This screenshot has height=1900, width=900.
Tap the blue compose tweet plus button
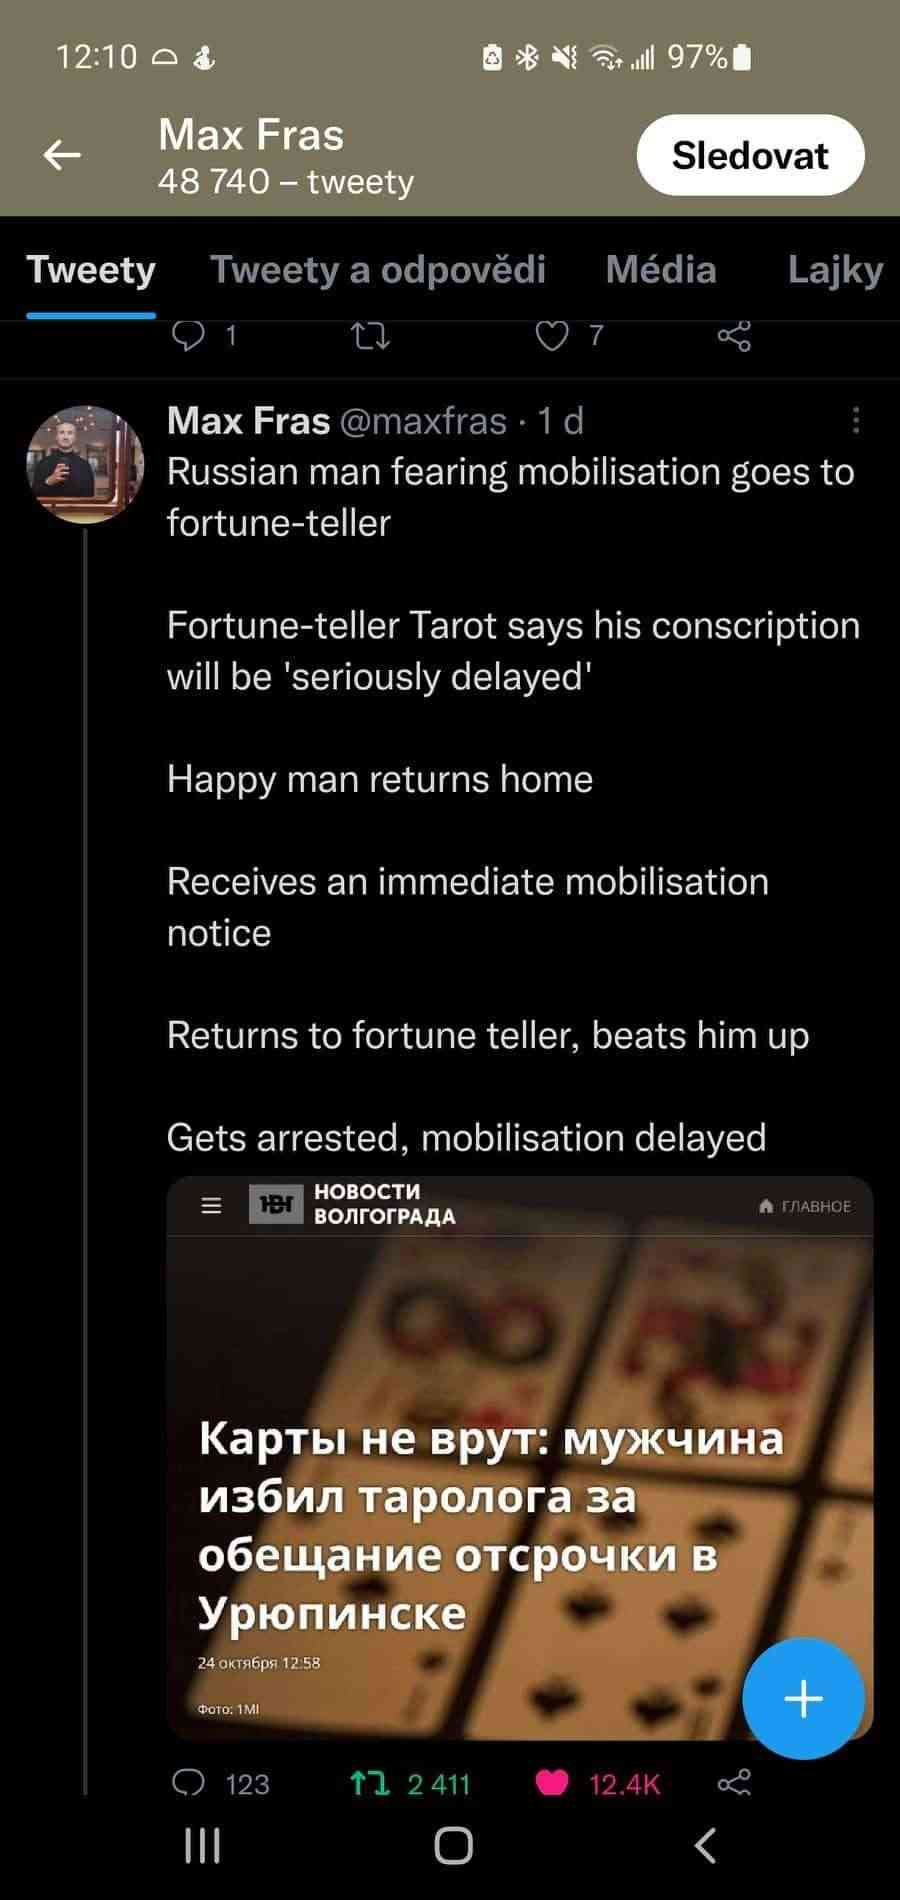804,1698
